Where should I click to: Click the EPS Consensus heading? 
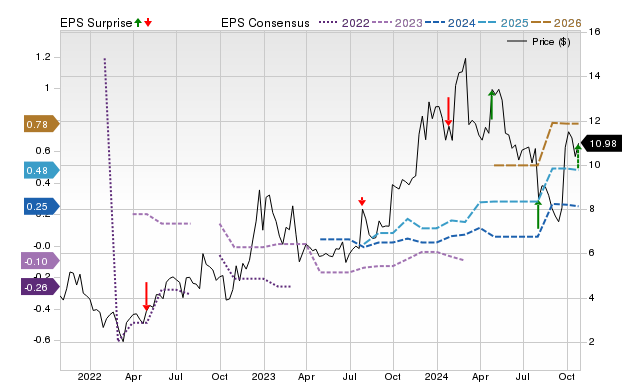tap(265, 23)
